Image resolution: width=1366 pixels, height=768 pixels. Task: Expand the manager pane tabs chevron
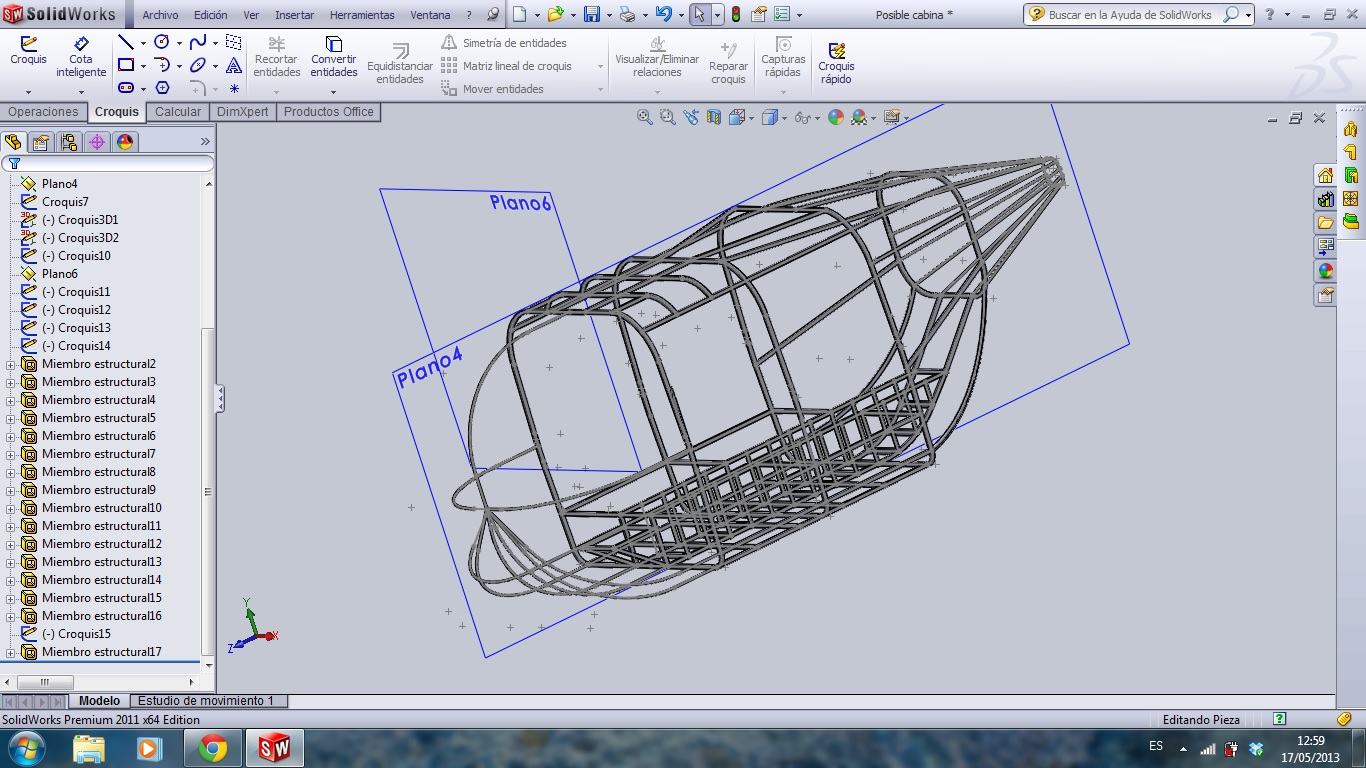point(205,142)
